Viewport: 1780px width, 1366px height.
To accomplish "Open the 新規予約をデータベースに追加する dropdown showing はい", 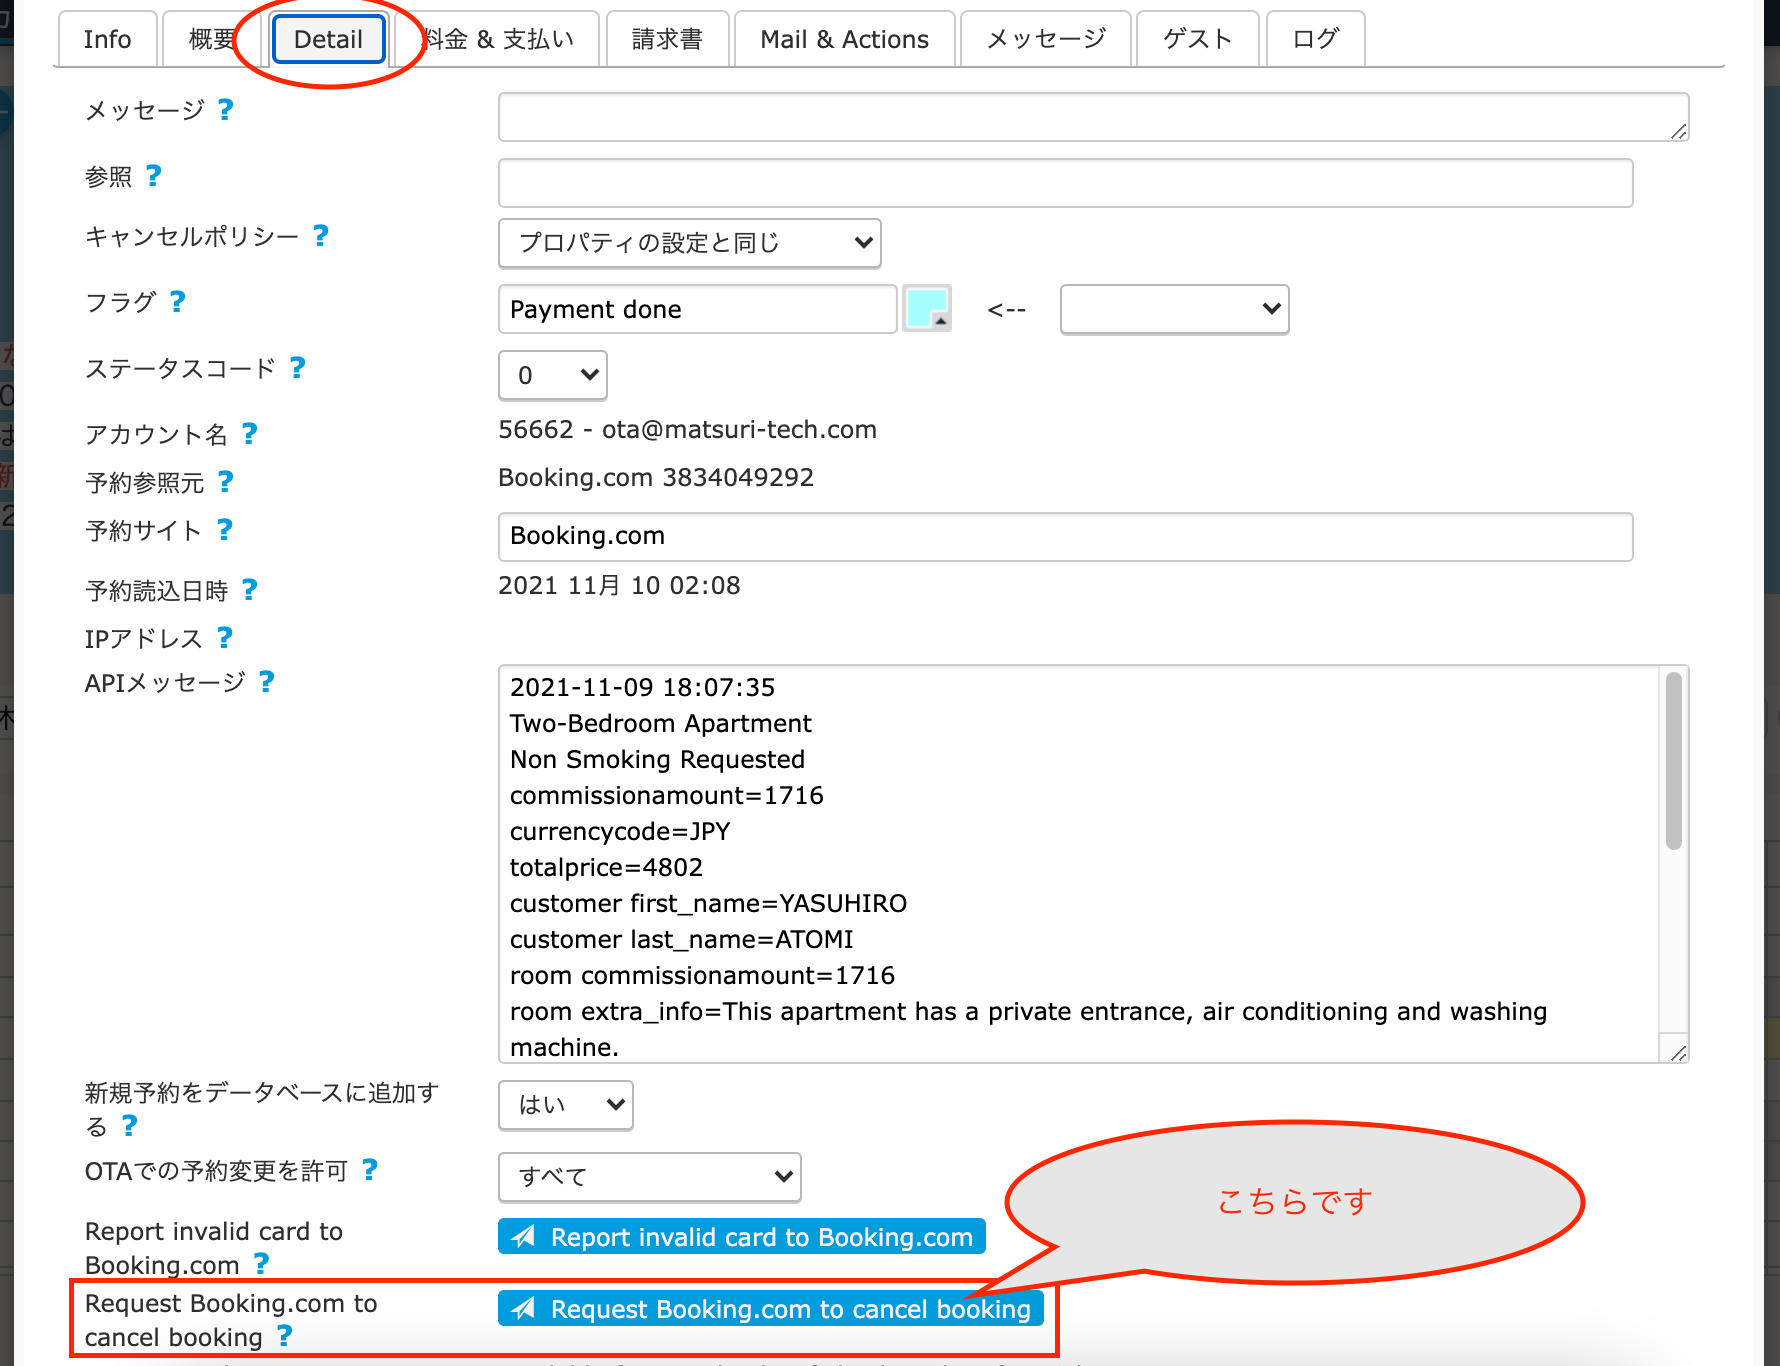I will pos(565,1105).
